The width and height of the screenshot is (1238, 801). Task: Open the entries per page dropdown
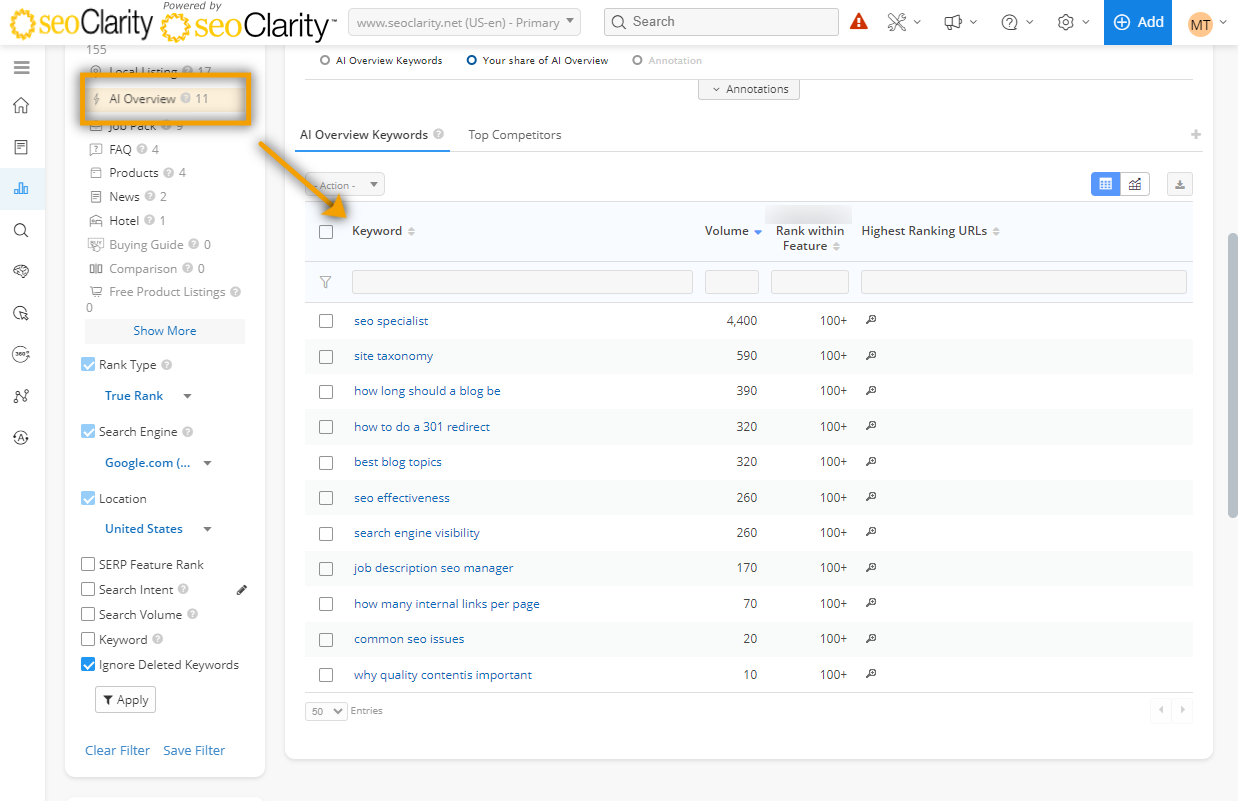coord(326,711)
